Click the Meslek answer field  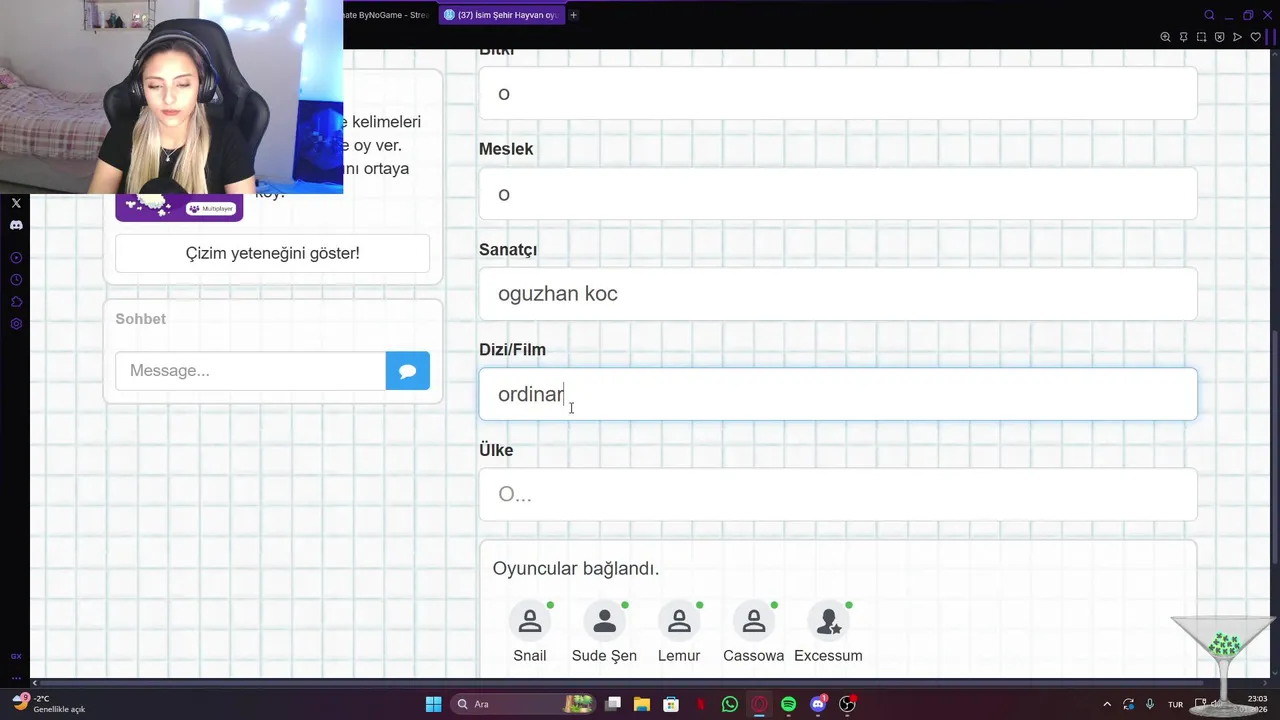pos(838,193)
